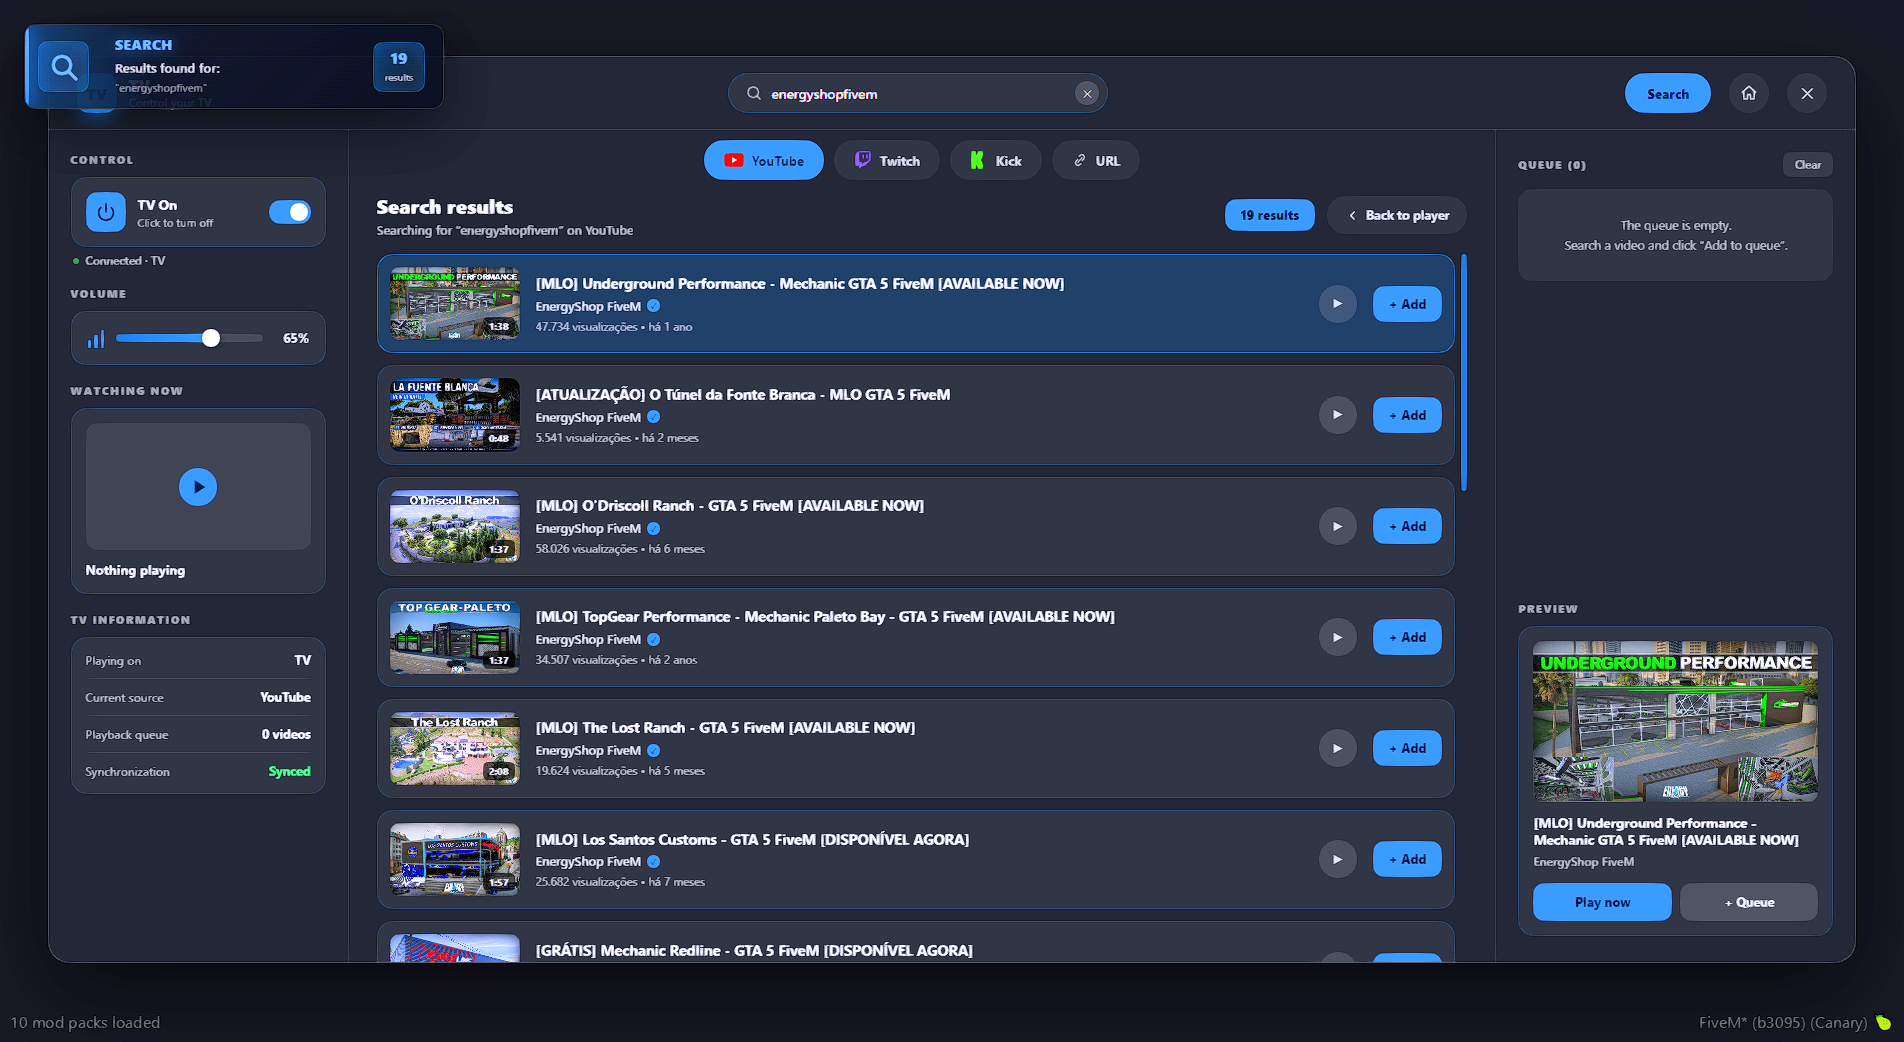The image size is (1904, 1042).
Task: Click 'Current source' YouTube value
Action: tap(285, 697)
